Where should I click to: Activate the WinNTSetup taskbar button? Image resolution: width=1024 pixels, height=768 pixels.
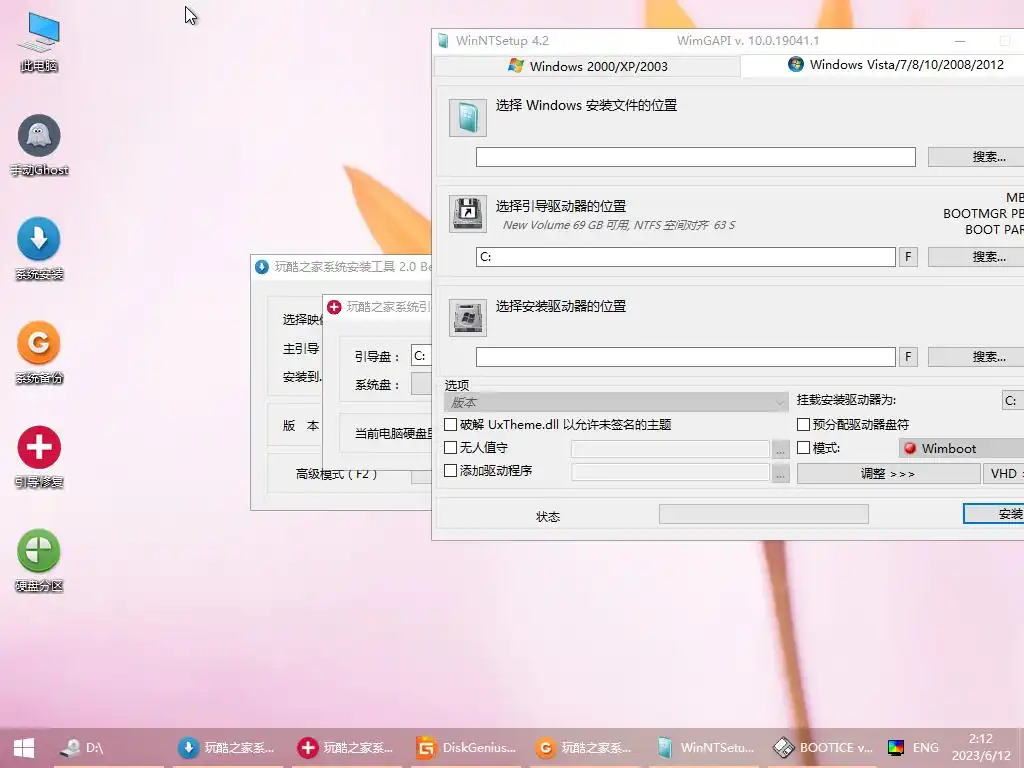click(x=705, y=748)
